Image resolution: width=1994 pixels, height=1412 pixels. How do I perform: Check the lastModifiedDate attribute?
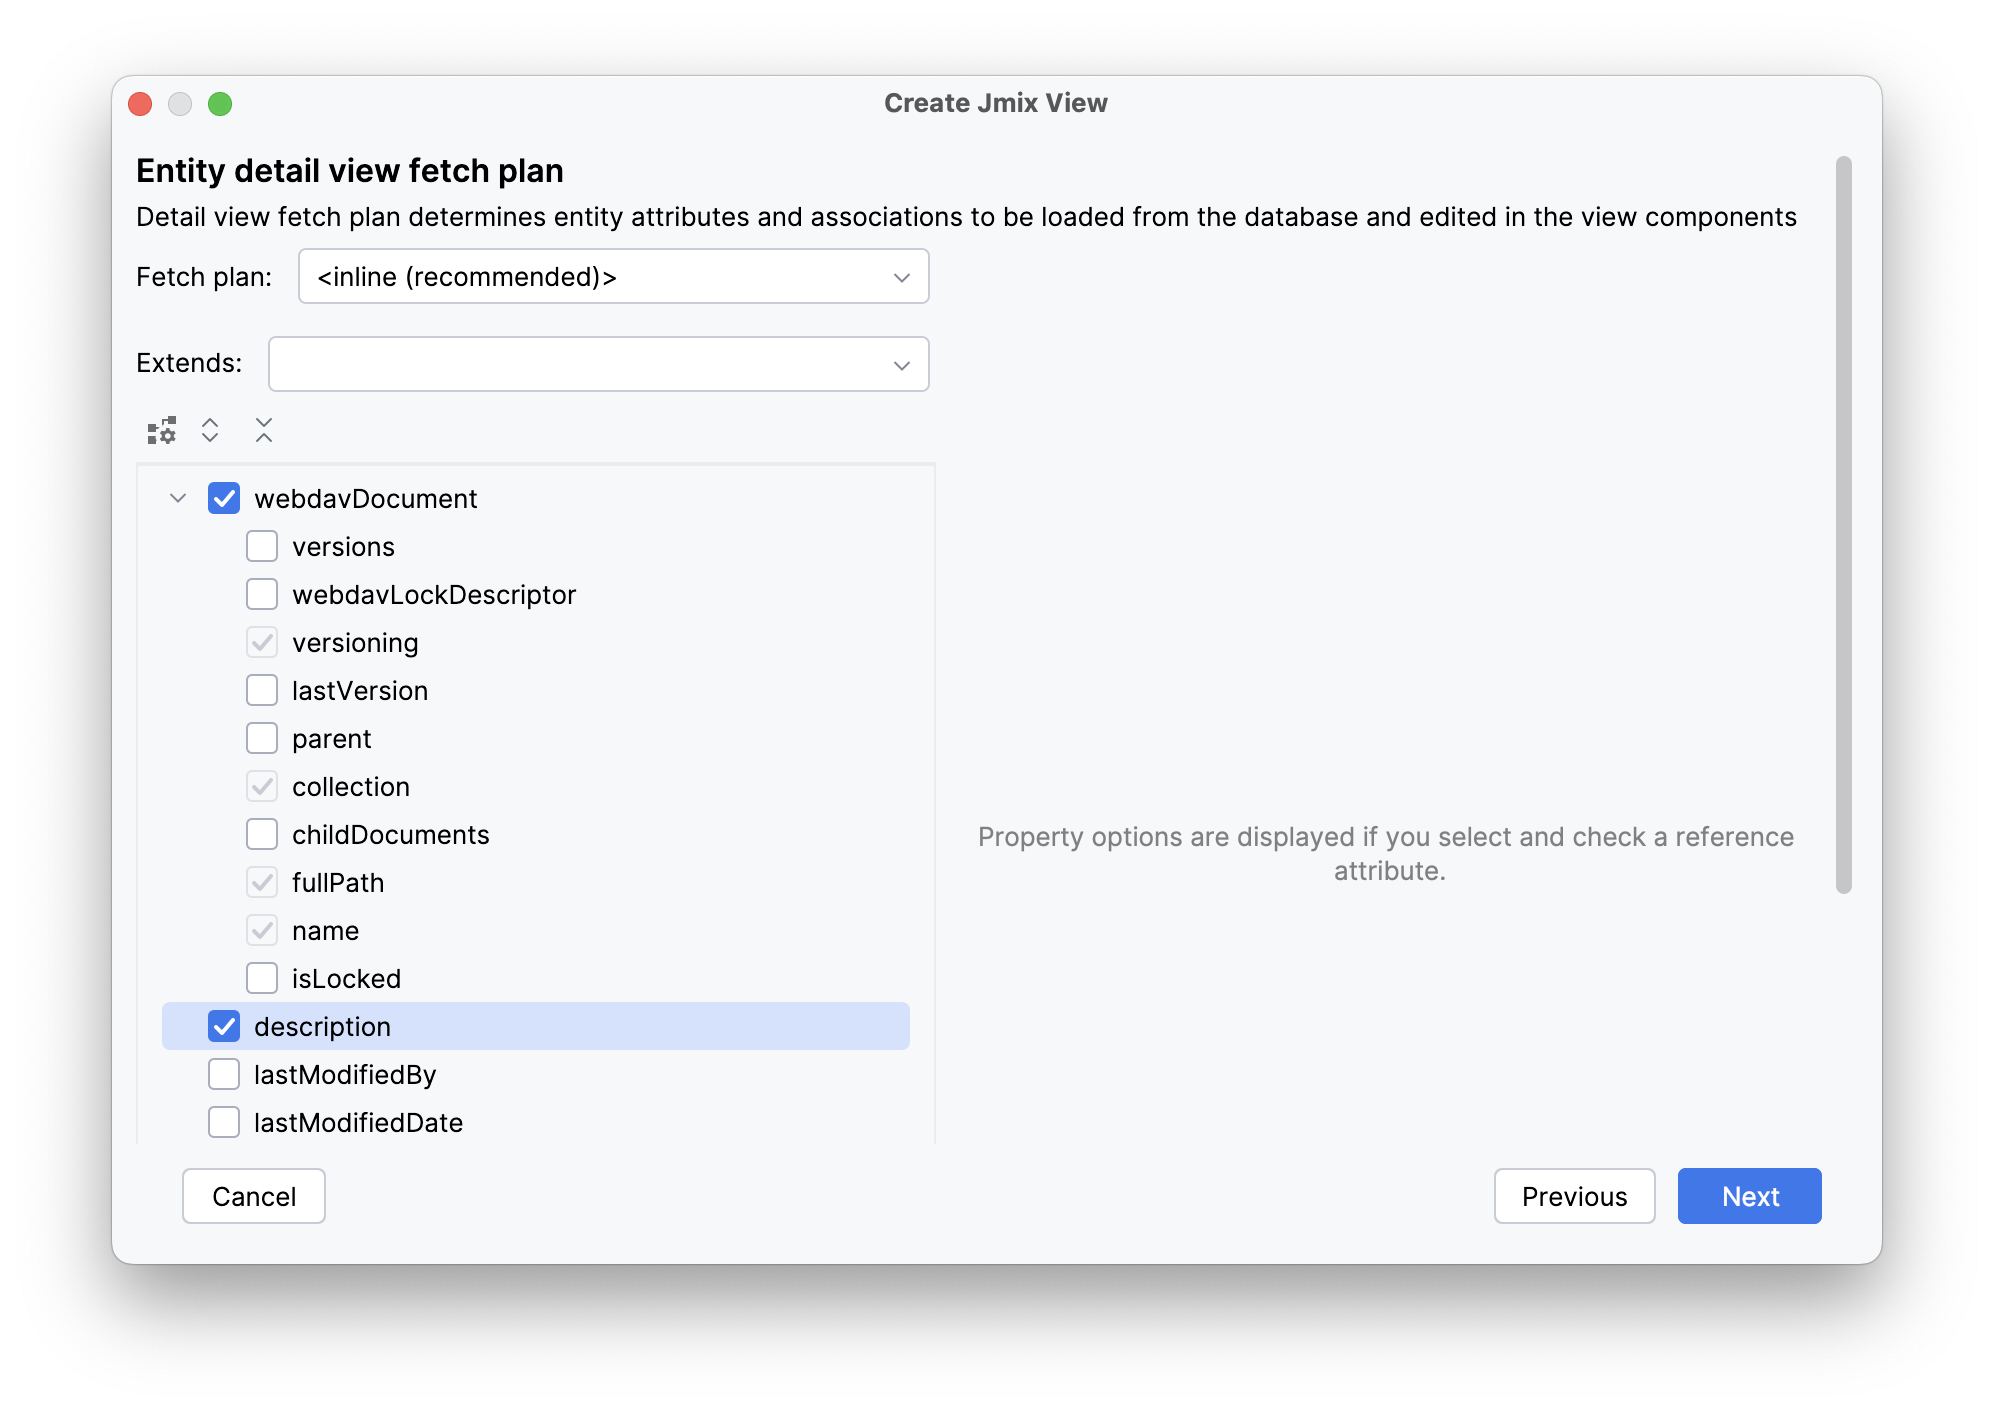pyautogui.click(x=224, y=1122)
